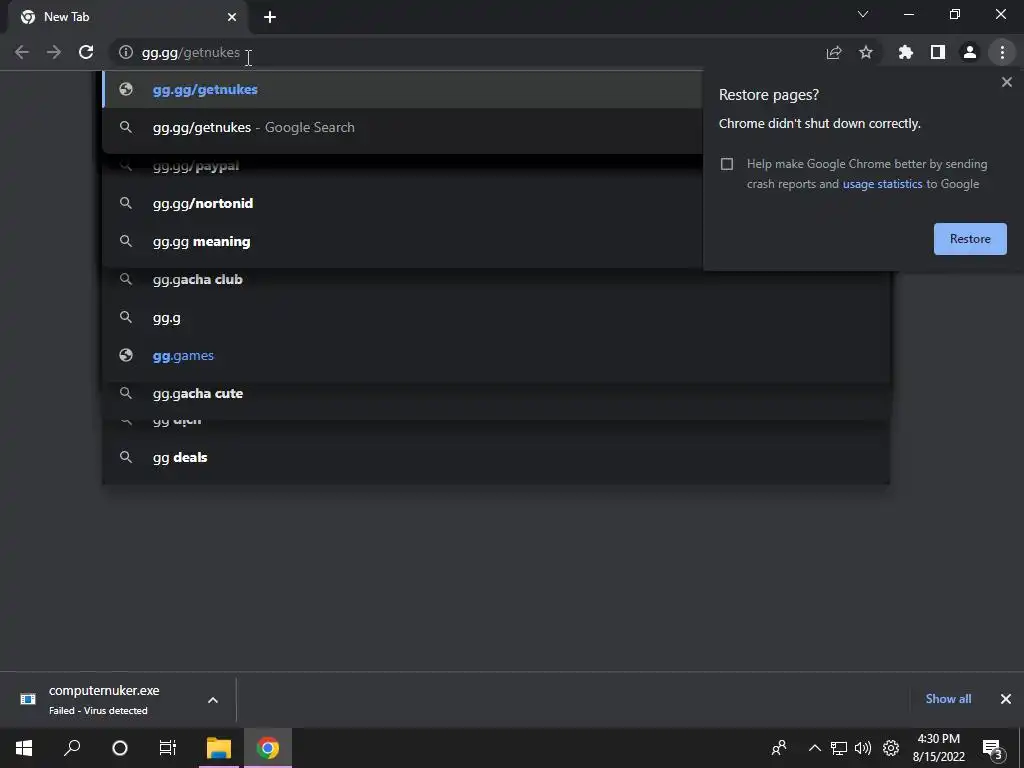This screenshot has height=768, width=1024.
Task: Open the Windows Start menu
Action: tap(24, 748)
